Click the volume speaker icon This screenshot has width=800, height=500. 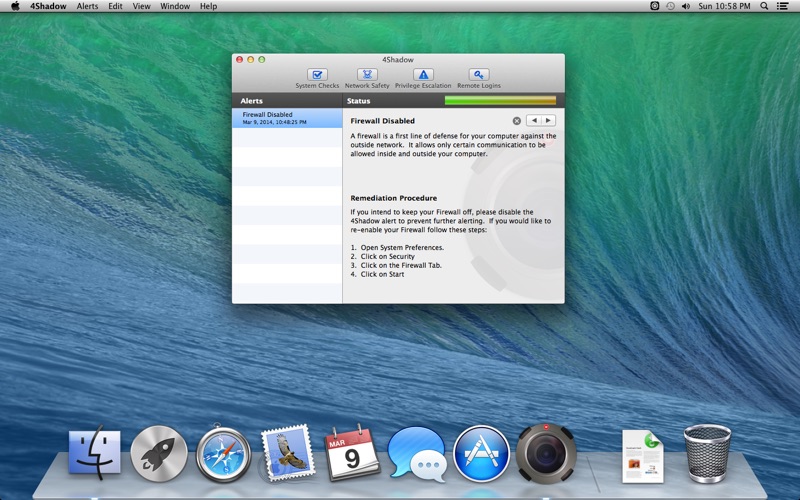click(686, 6)
